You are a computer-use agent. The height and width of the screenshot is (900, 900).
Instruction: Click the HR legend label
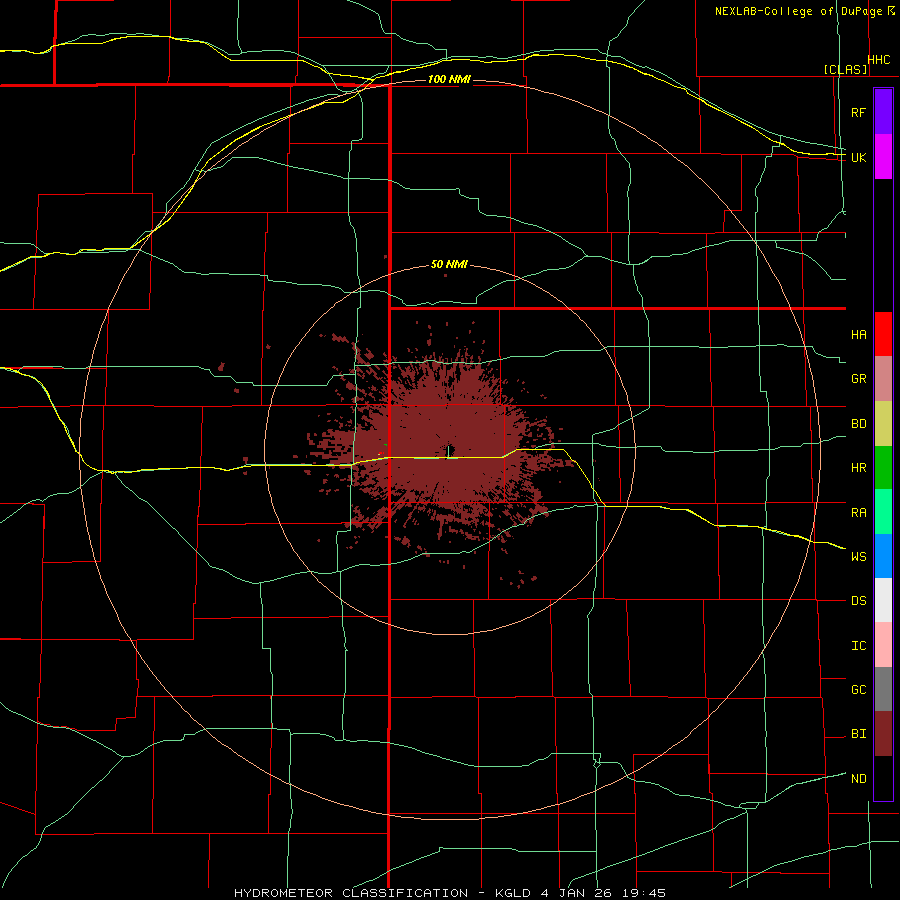point(859,468)
